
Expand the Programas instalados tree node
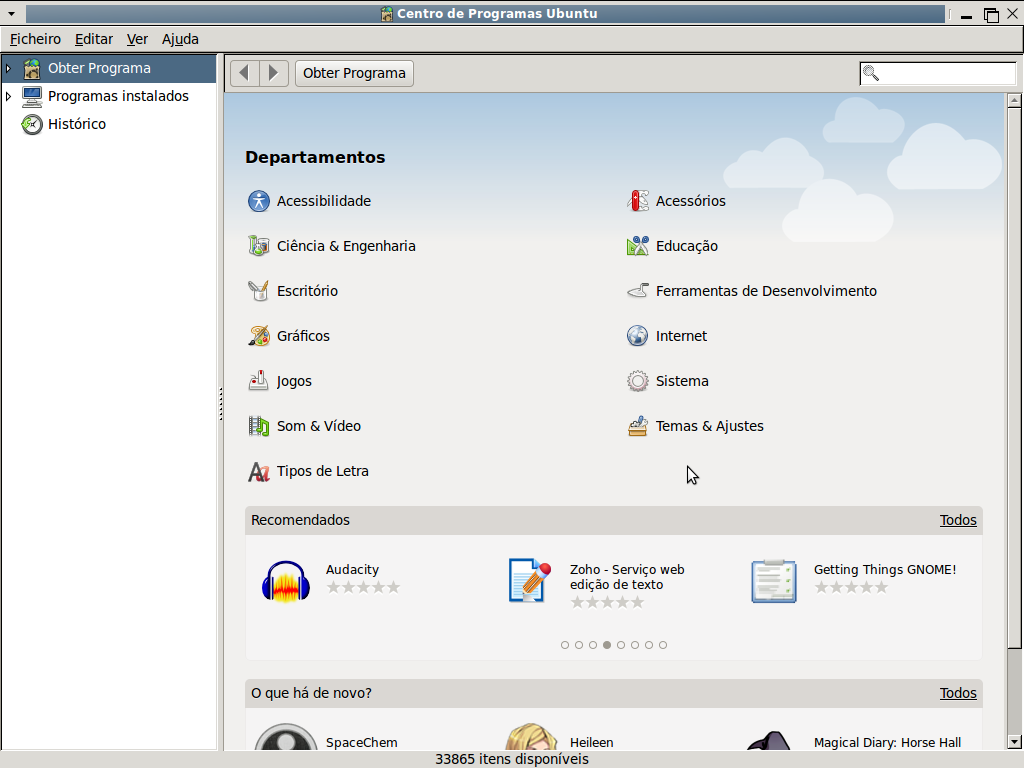point(8,96)
